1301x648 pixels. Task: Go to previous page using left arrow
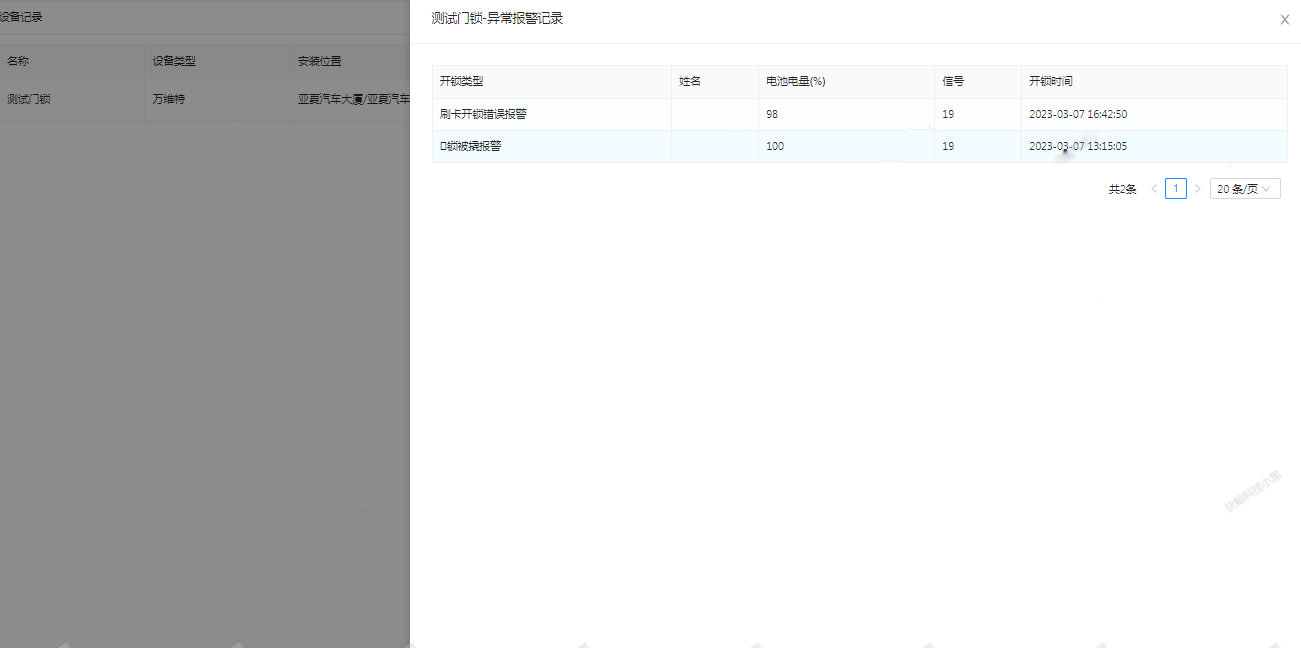[x=1154, y=189]
